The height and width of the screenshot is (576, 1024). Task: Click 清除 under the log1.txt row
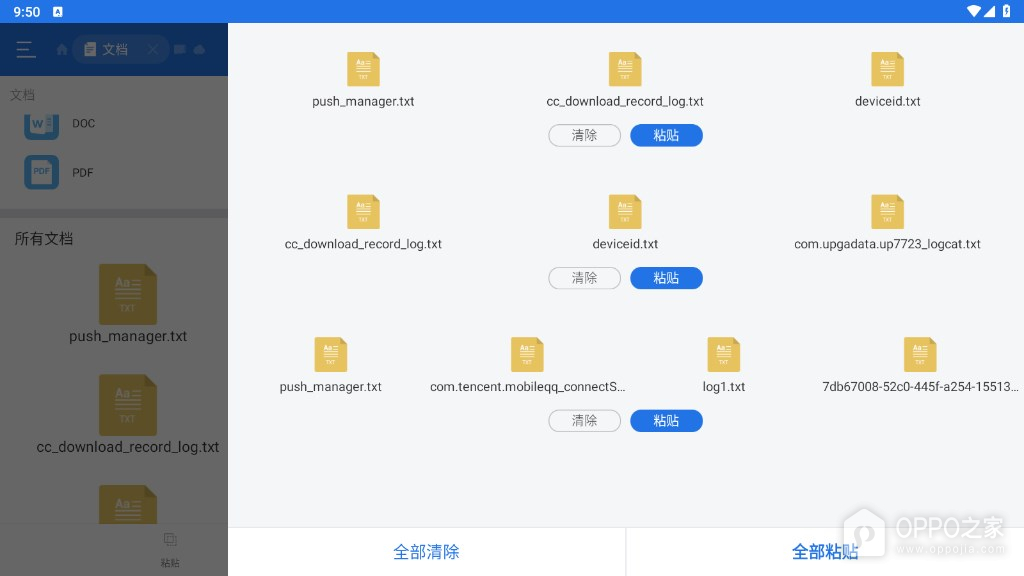pos(584,421)
